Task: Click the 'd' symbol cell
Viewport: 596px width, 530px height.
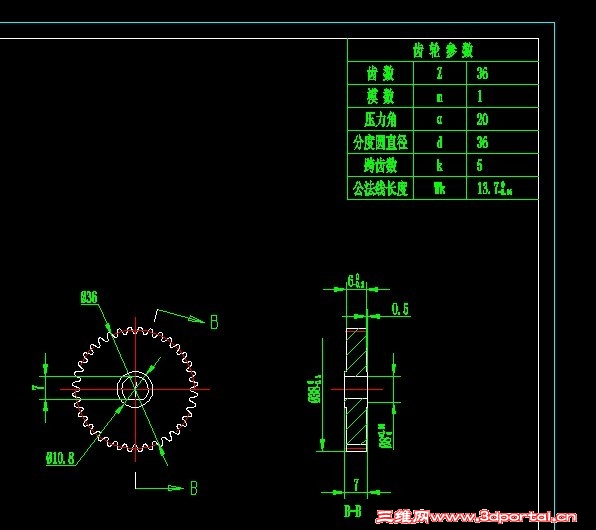Action: [x=440, y=142]
